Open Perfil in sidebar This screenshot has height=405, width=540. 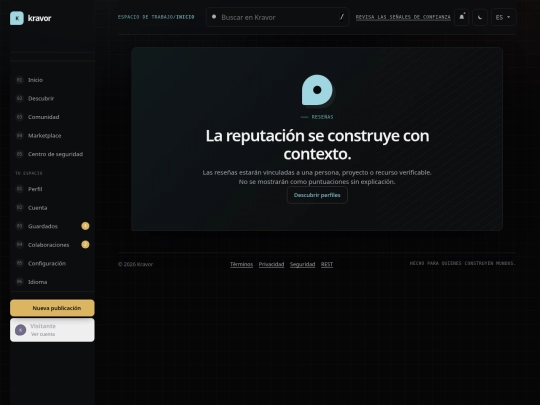coord(52,189)
